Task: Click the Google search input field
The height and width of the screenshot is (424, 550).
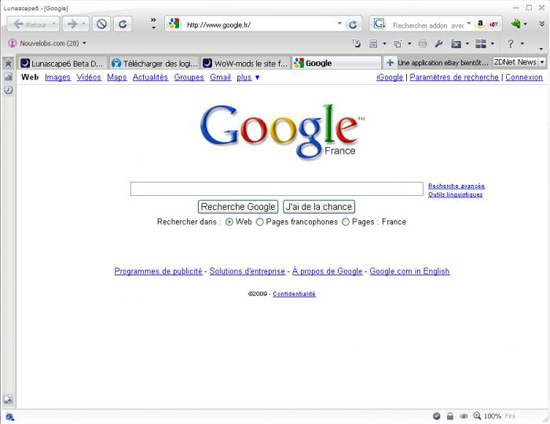Action: point(277,189)
